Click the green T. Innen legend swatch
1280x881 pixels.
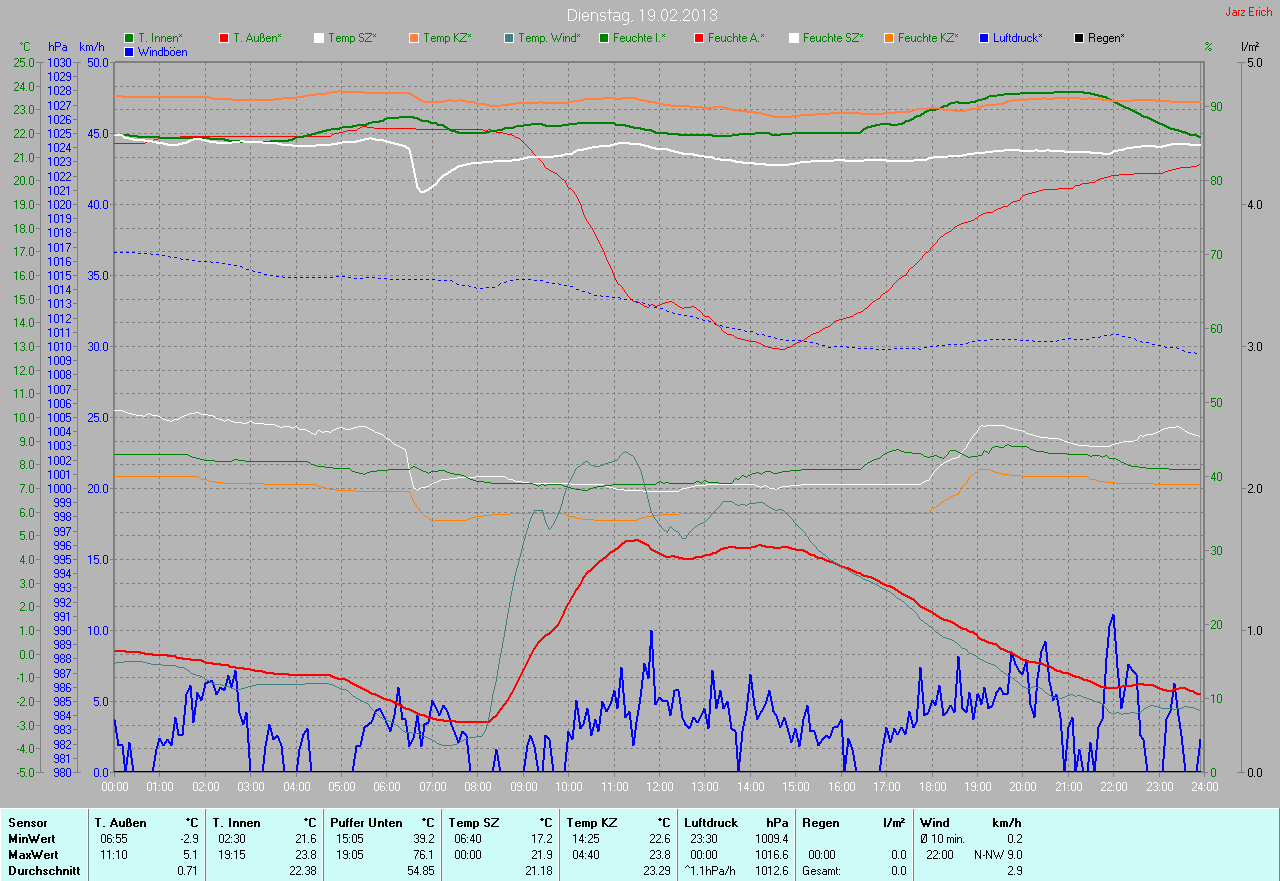coord(128,38)
